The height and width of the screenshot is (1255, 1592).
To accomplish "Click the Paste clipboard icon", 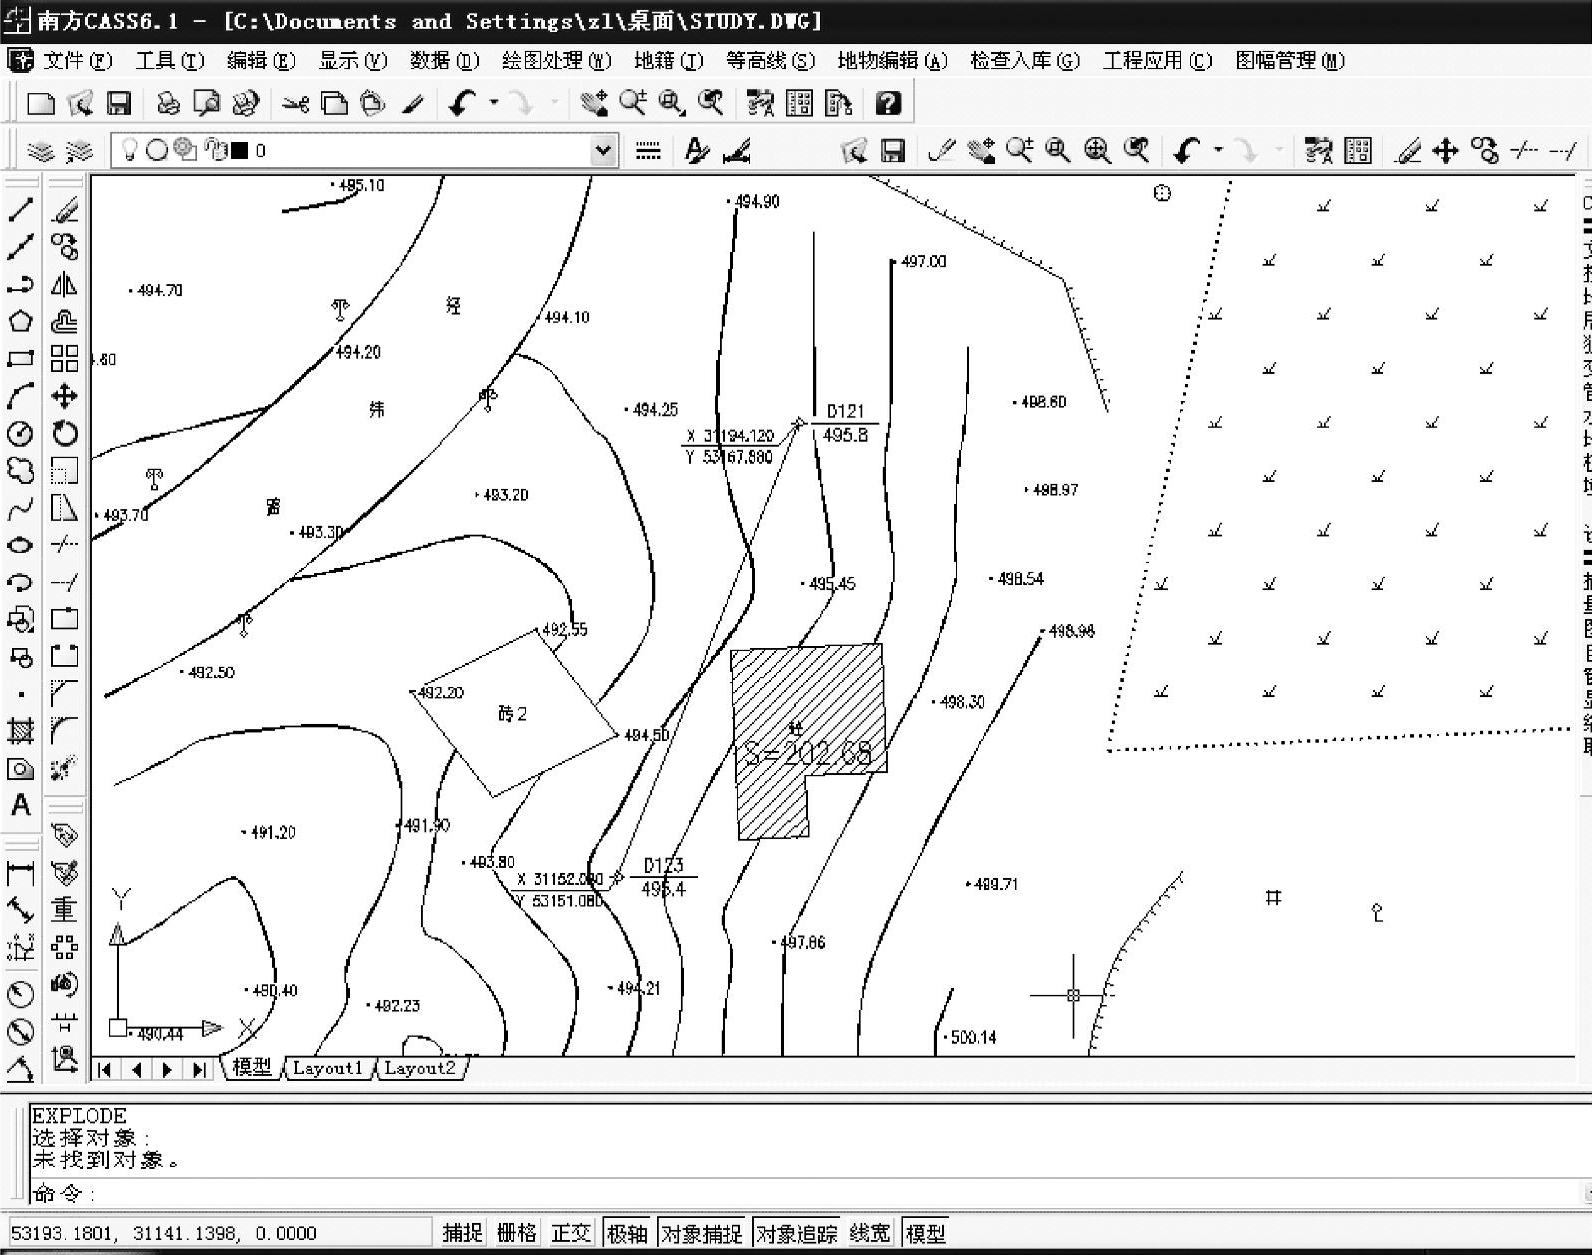I will click(x=372, y=103).
